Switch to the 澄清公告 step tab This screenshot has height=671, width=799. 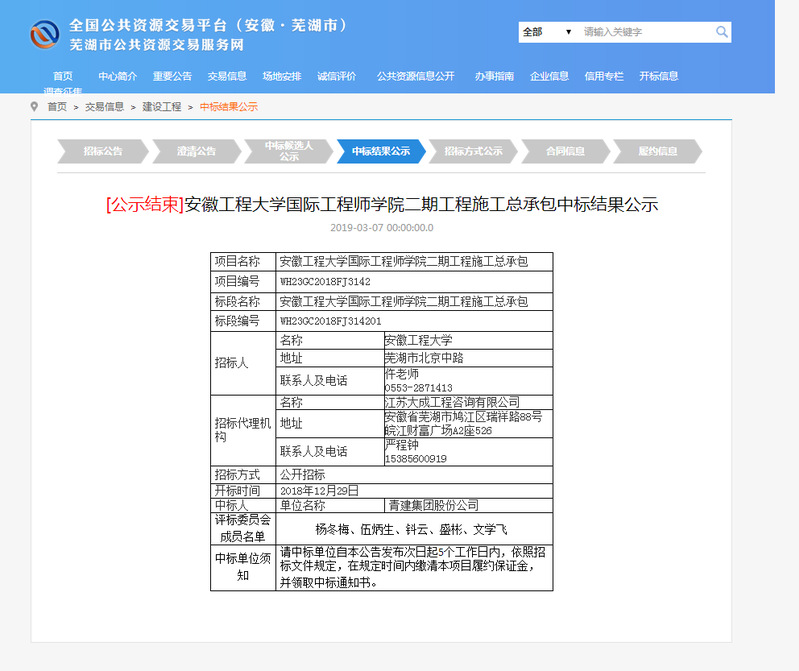coord(196,151)
